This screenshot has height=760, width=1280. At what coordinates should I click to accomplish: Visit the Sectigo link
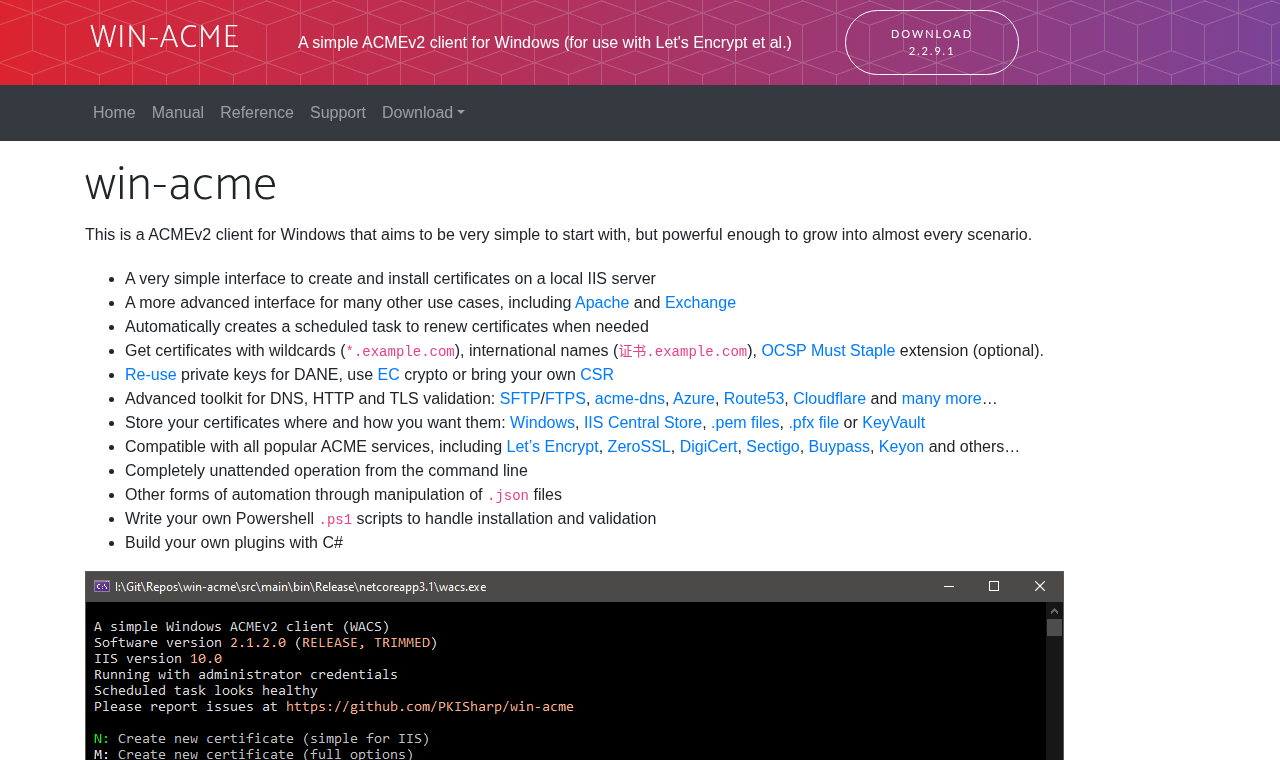[x=773, y=447]
